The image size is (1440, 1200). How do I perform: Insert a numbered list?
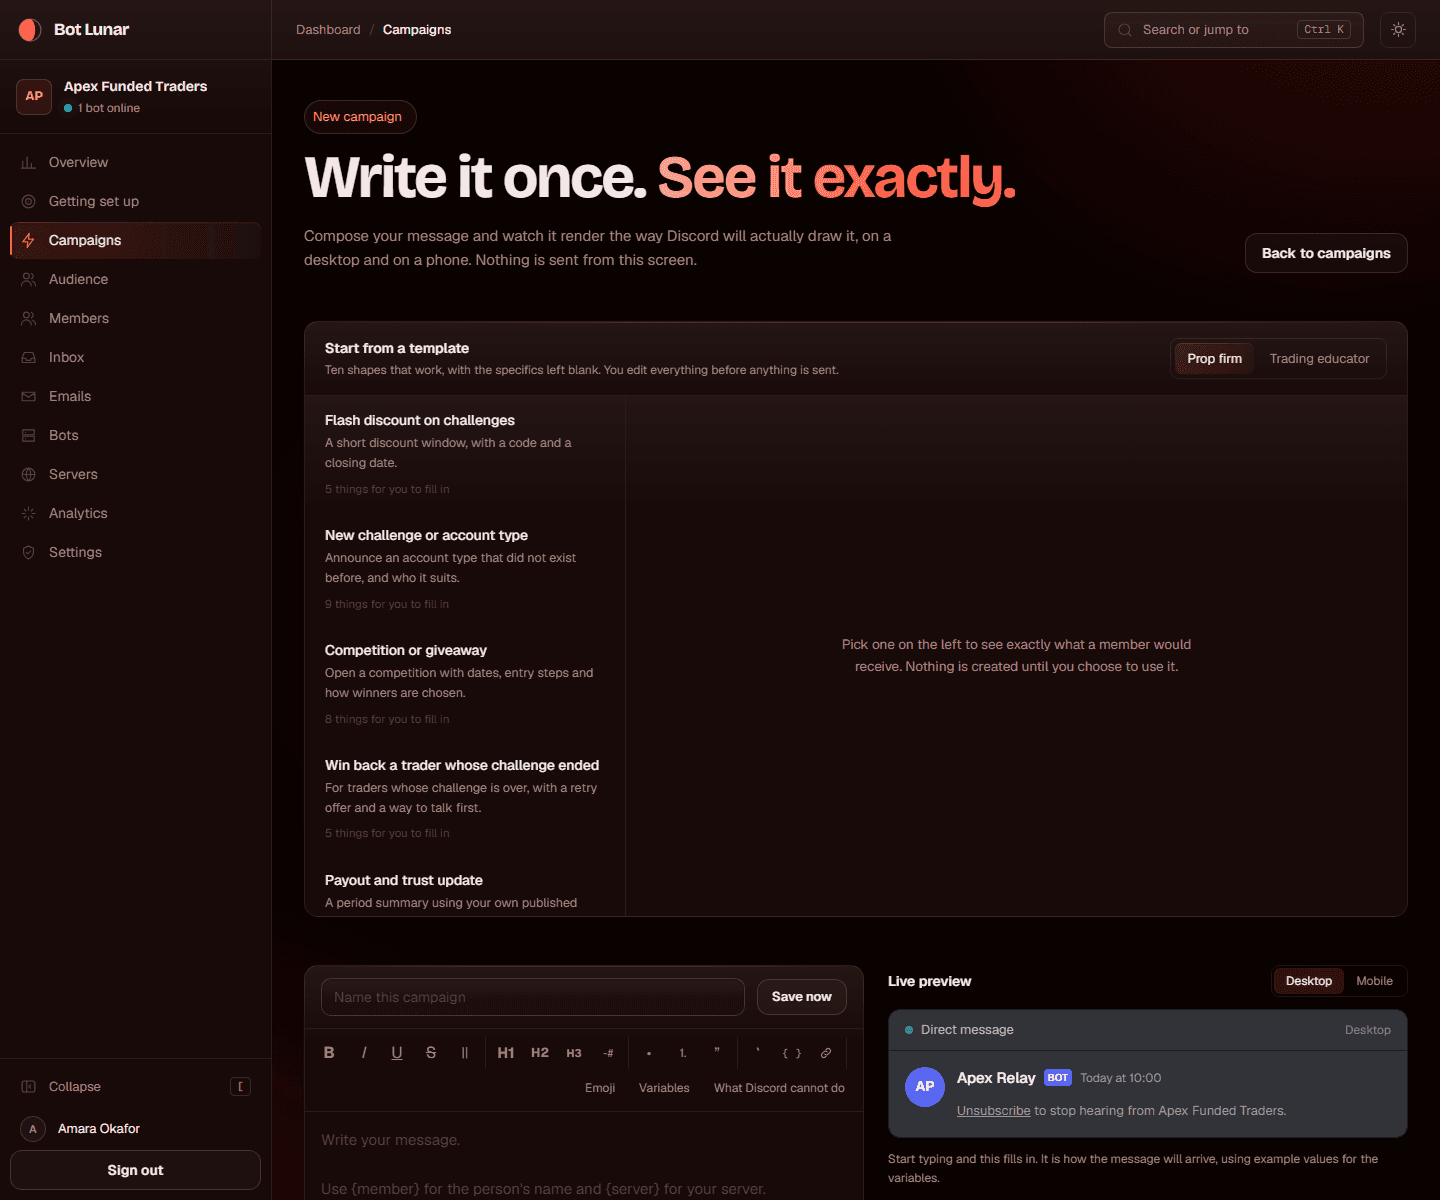683,1052
